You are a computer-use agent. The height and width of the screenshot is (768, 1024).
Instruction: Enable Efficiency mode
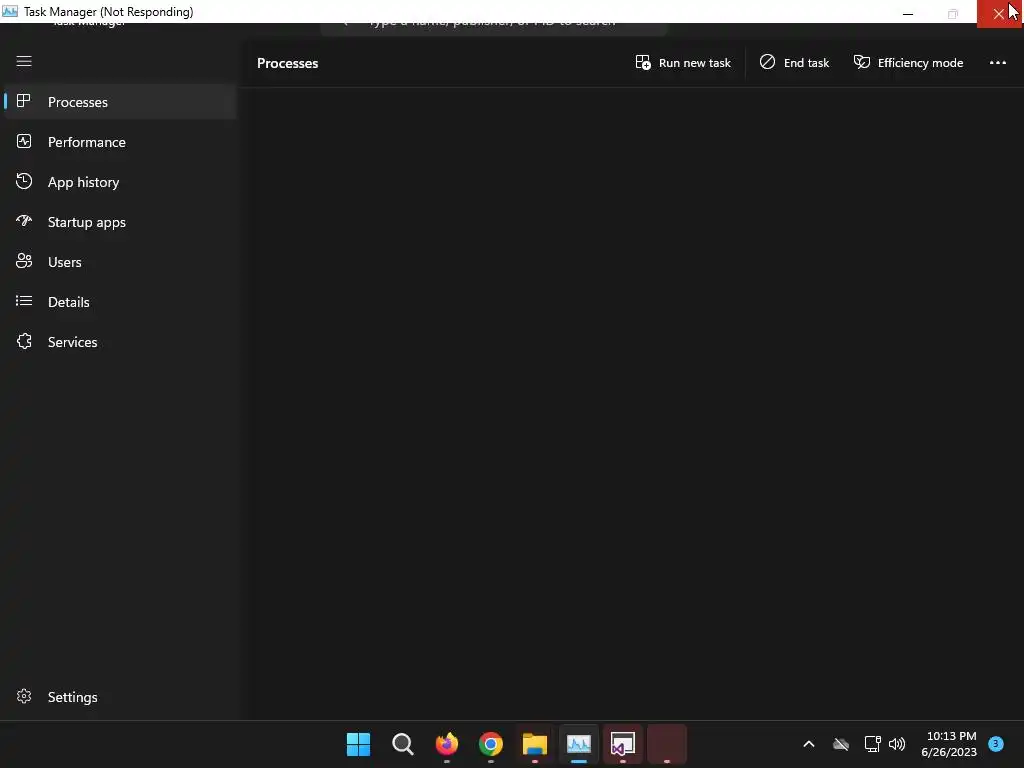click(x=908, y=63)
